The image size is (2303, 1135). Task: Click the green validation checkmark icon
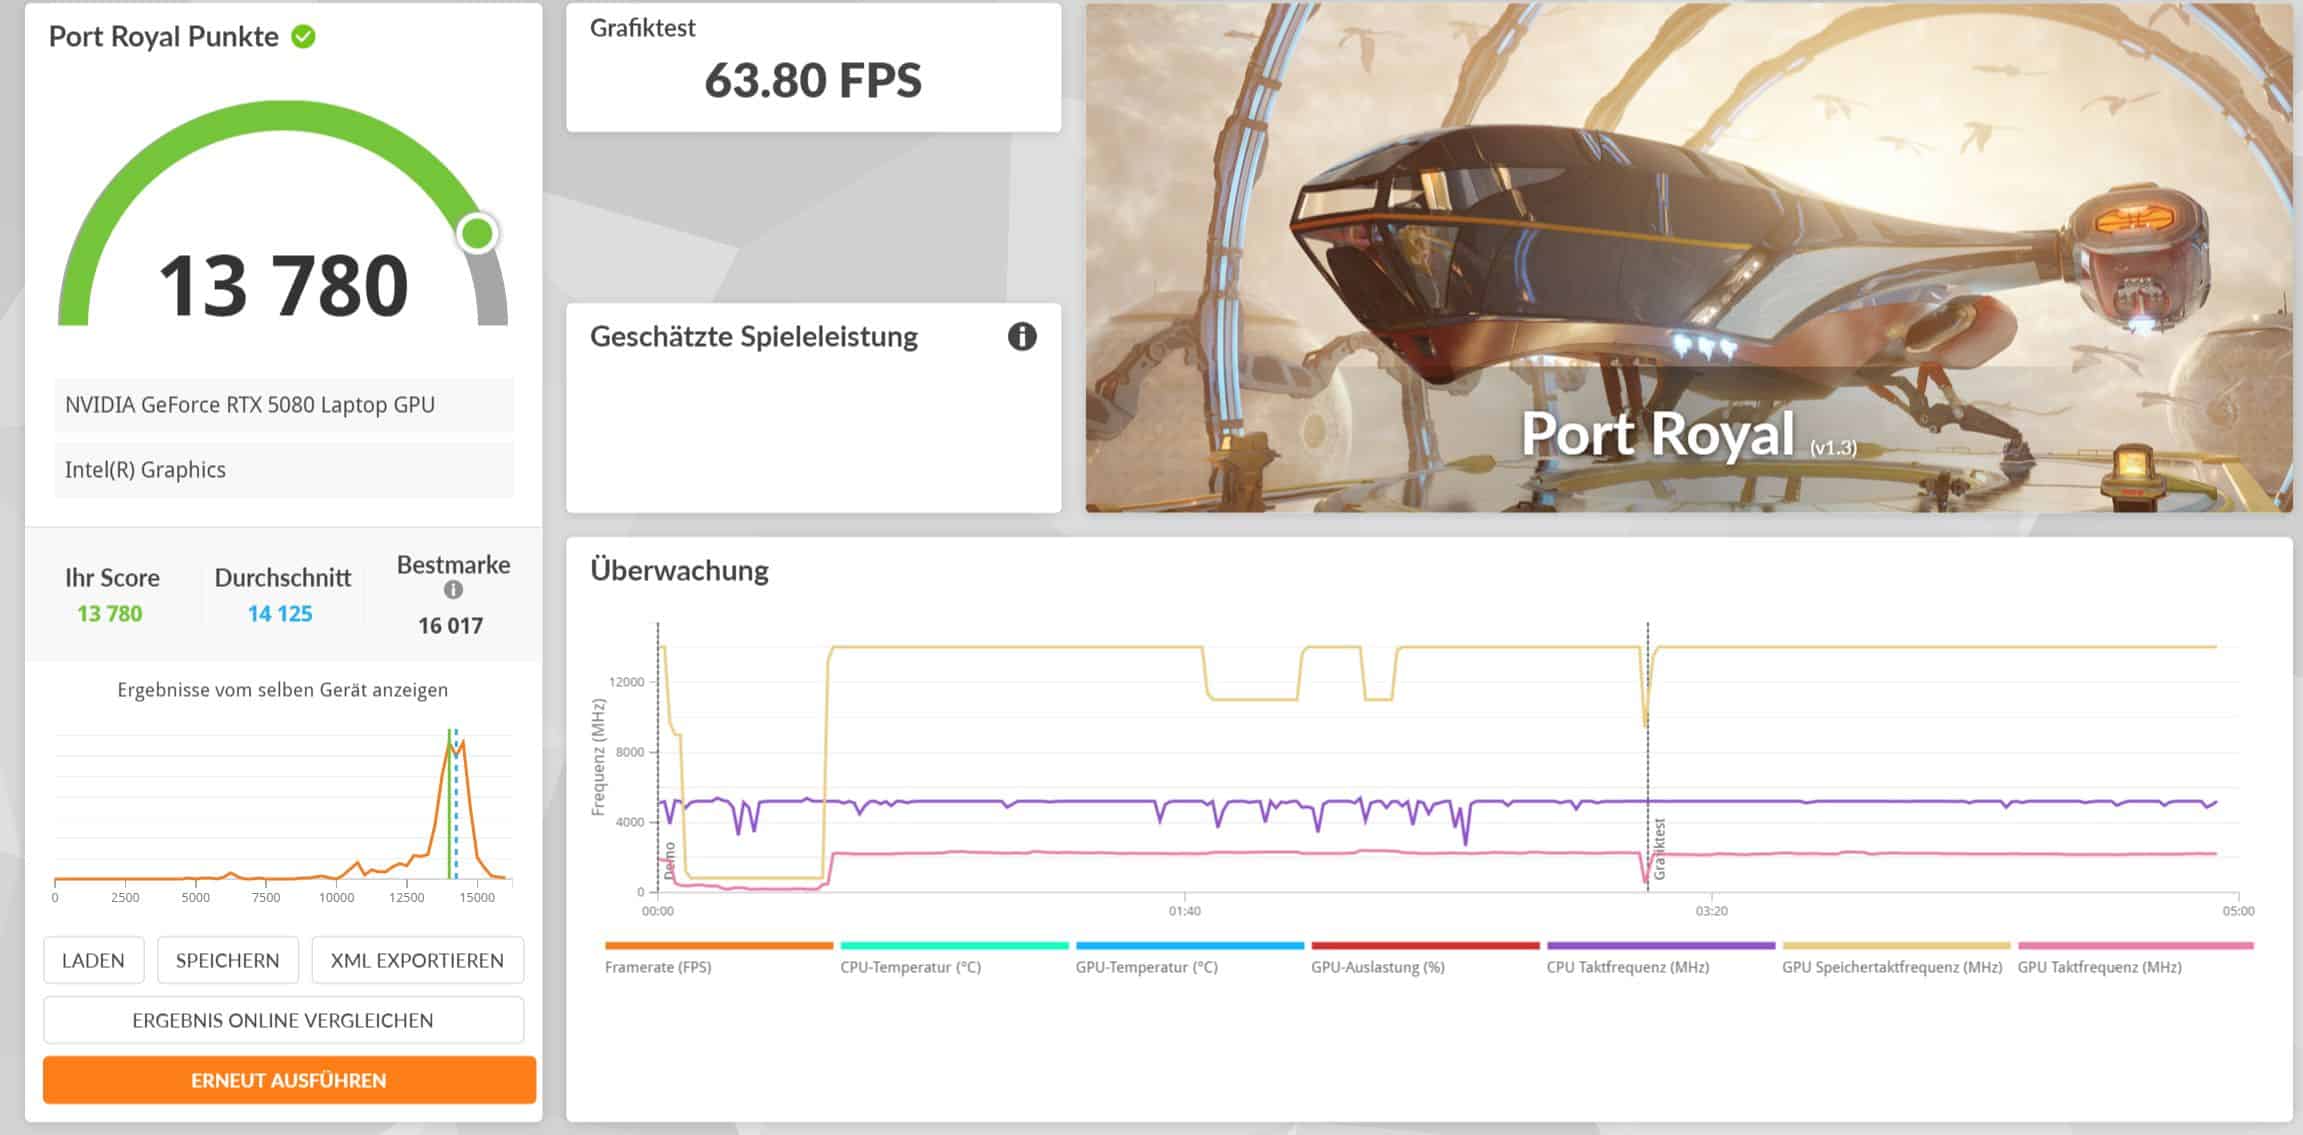click(x=303, y=37)
